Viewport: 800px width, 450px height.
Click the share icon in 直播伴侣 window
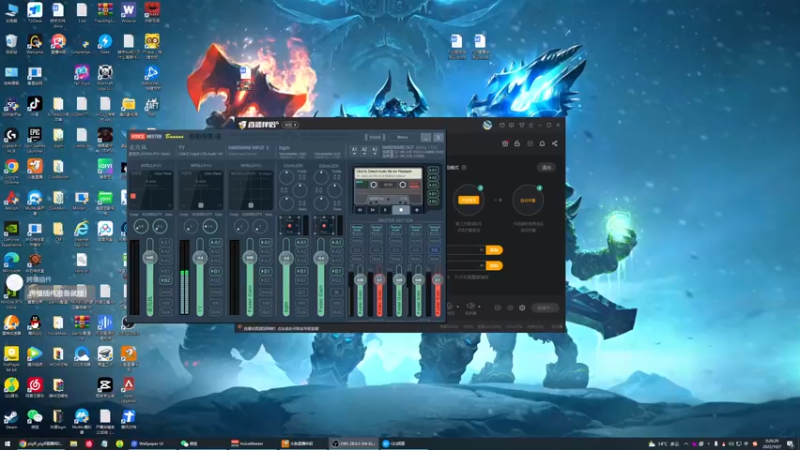pyautogui.click(x=555, y=144)
